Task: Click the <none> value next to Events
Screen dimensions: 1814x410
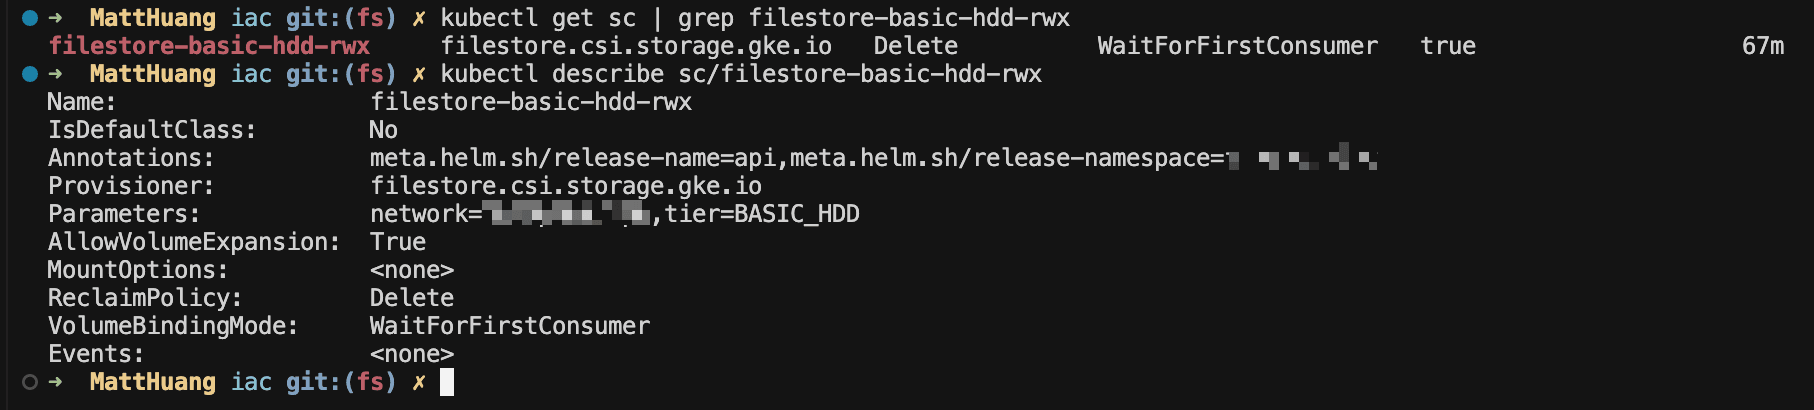Action: (412, 354)
